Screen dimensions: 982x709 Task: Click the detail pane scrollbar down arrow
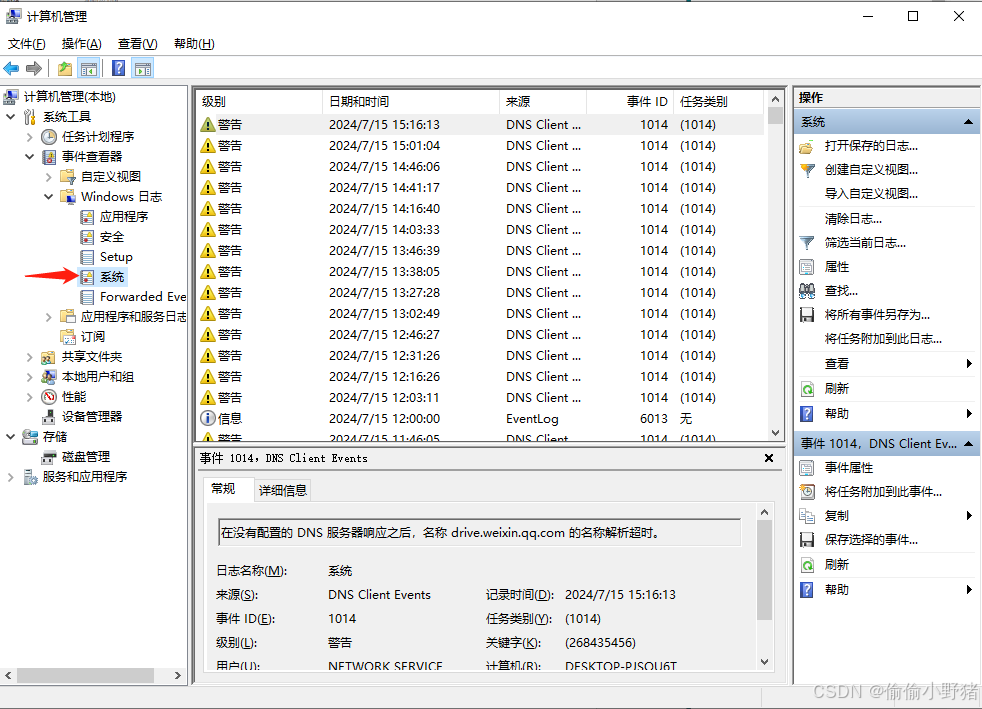[x=764, y=662]
